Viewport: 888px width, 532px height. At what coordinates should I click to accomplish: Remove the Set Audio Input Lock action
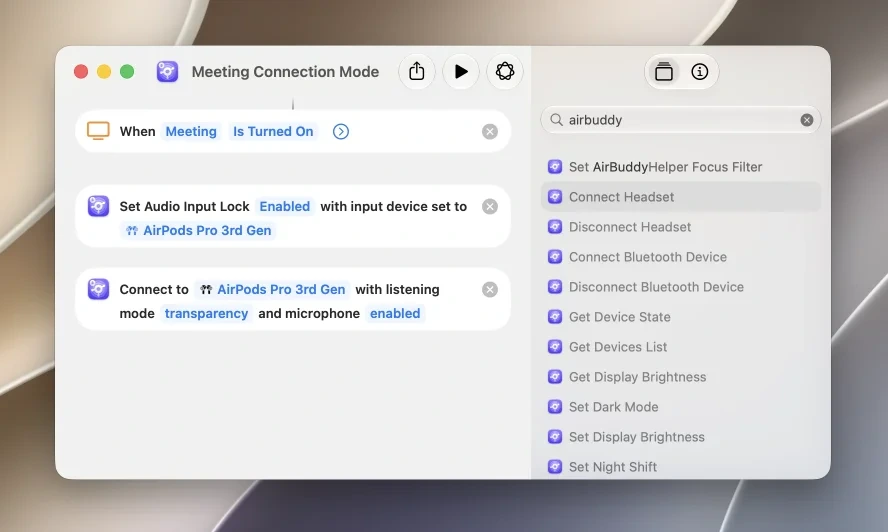pyautogui.click(x=490, y=206)
